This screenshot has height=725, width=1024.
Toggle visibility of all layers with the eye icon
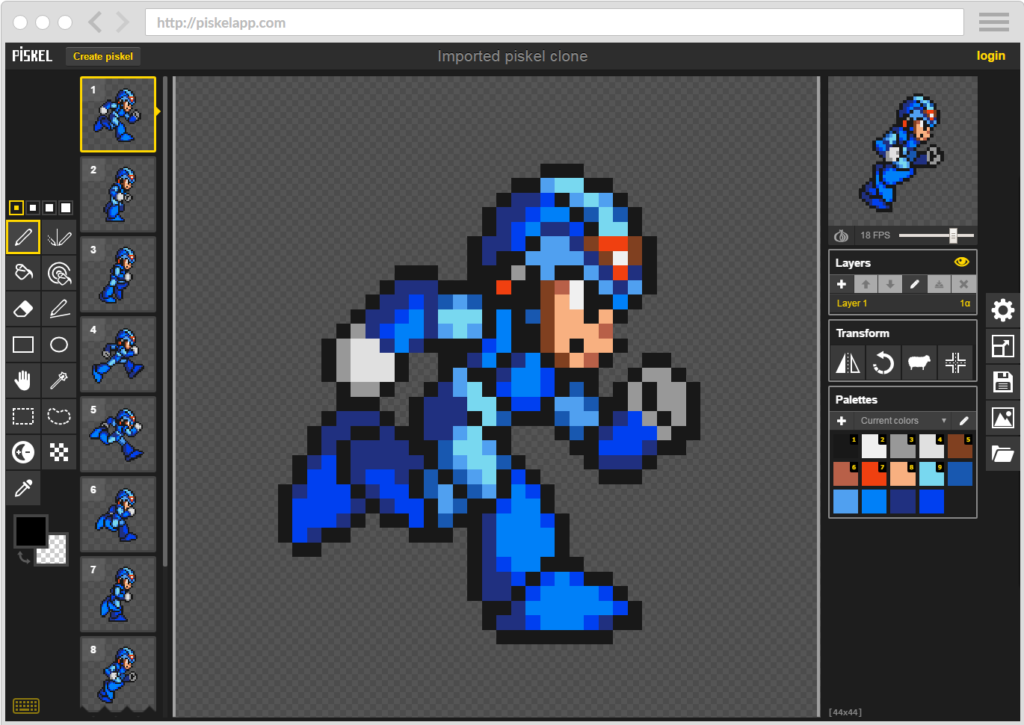(x=961, y=262)
